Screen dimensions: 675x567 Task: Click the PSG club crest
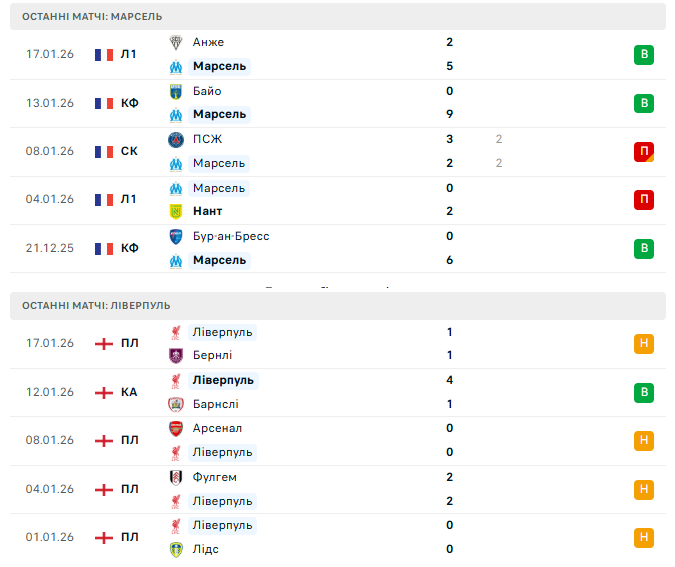tap(177, 139)
